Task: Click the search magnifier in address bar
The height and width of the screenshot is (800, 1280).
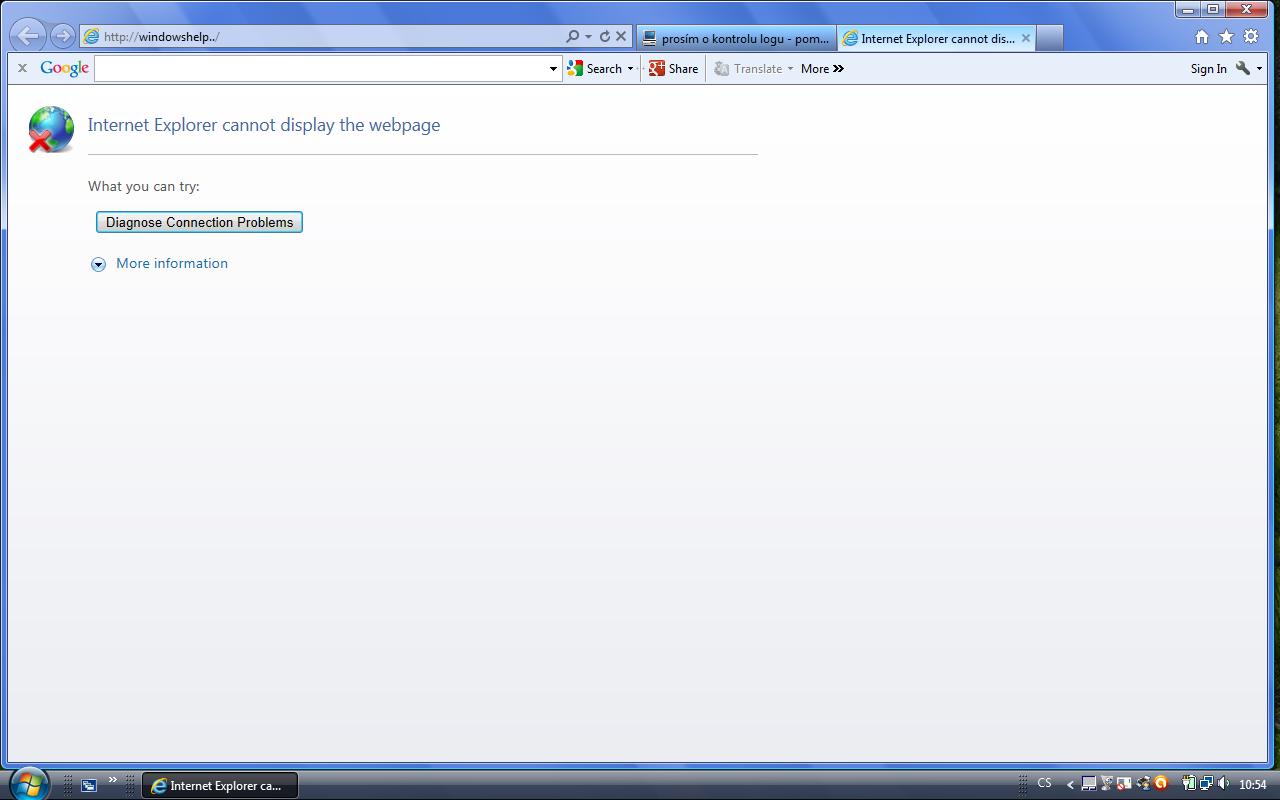Action: pos(573,36)
